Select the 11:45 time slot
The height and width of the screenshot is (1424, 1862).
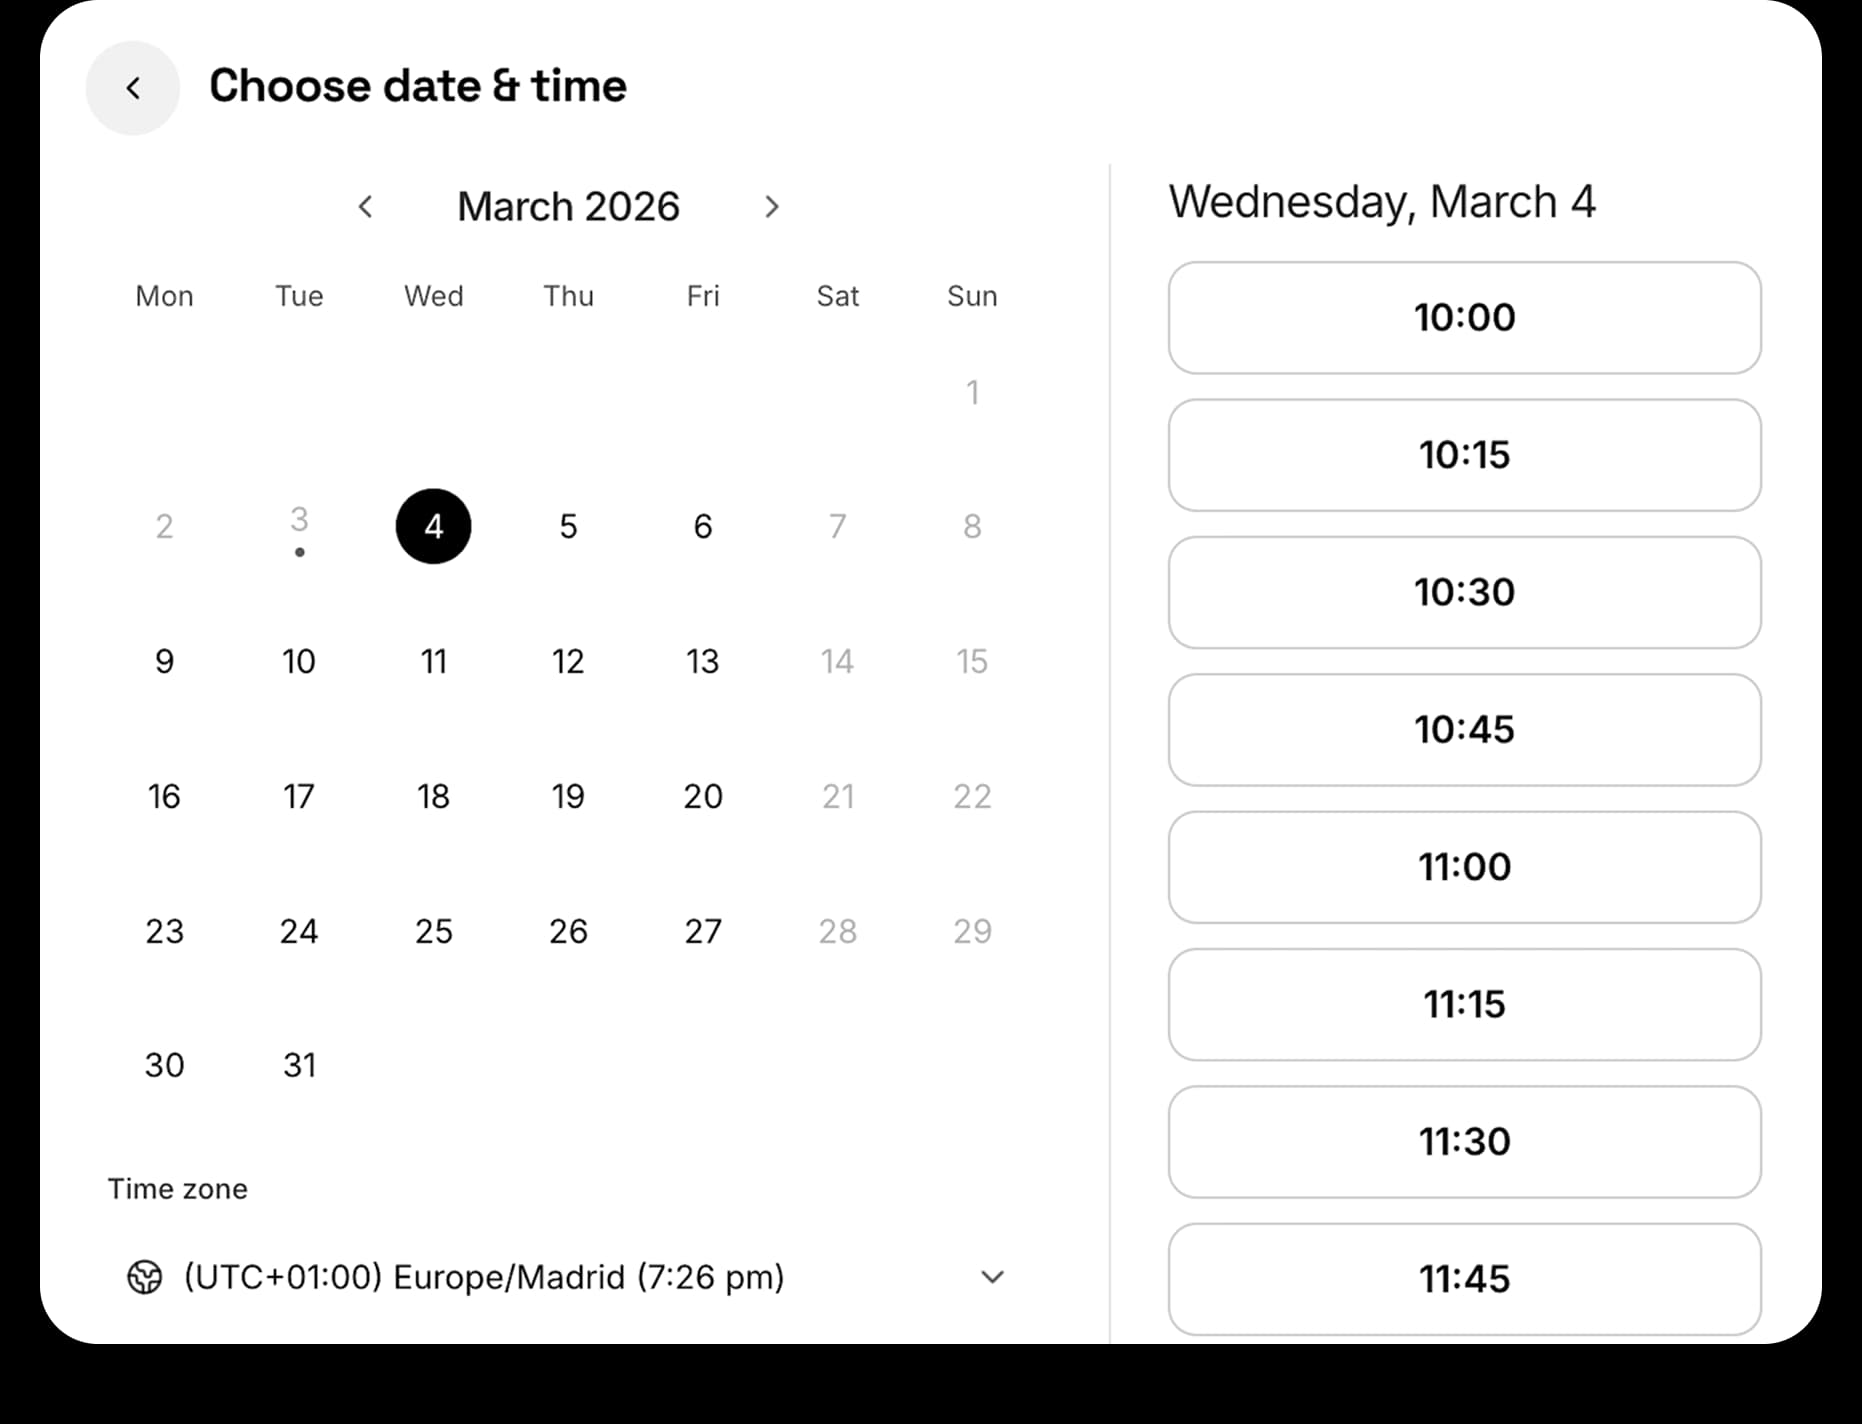point(1464,1278)
